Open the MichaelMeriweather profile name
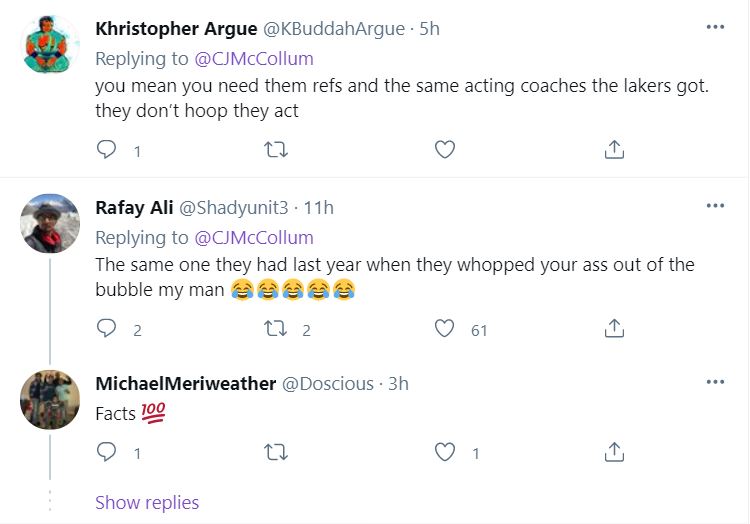The height and width of the screenshot is (524, 750). pos(185,384)
